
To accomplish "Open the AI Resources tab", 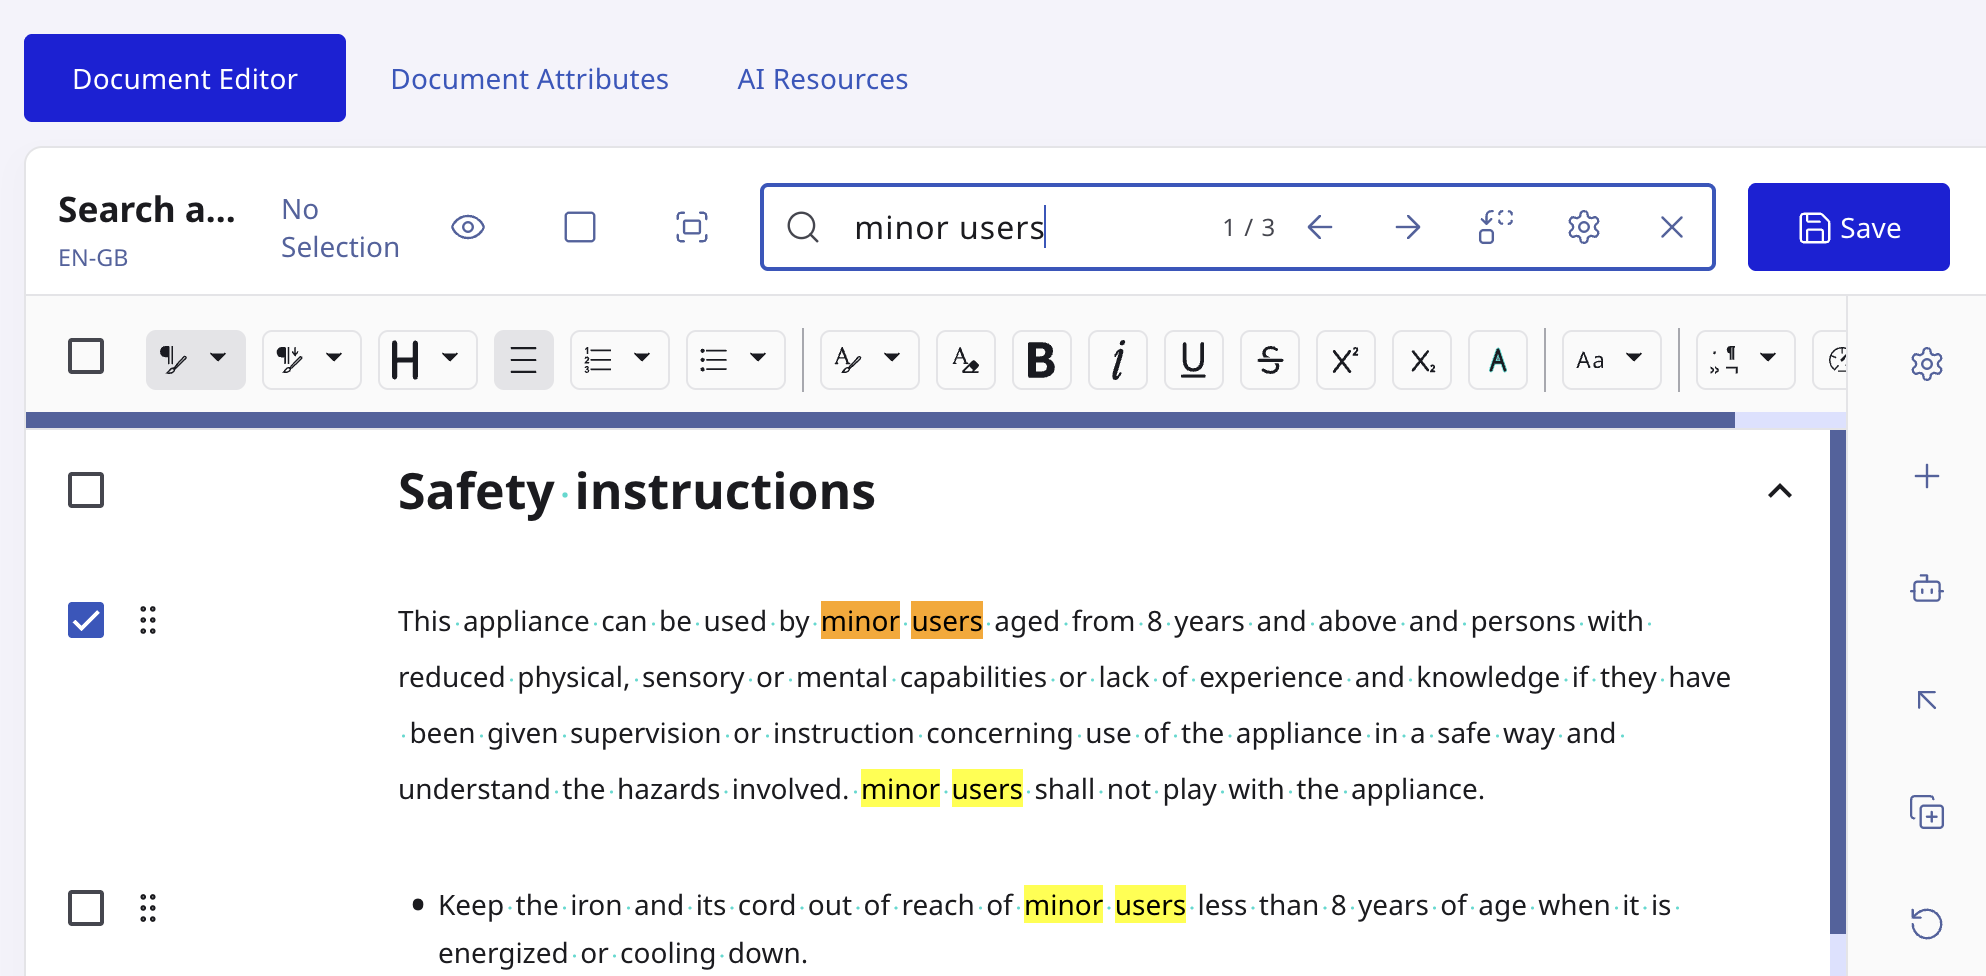I will [822, 79].
